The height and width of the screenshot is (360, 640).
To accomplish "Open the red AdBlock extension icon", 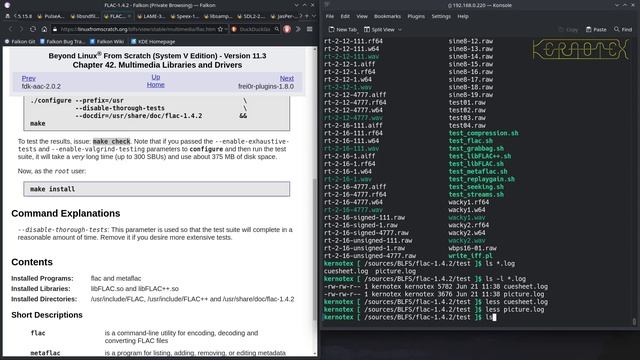I will (x=287, y=29).
